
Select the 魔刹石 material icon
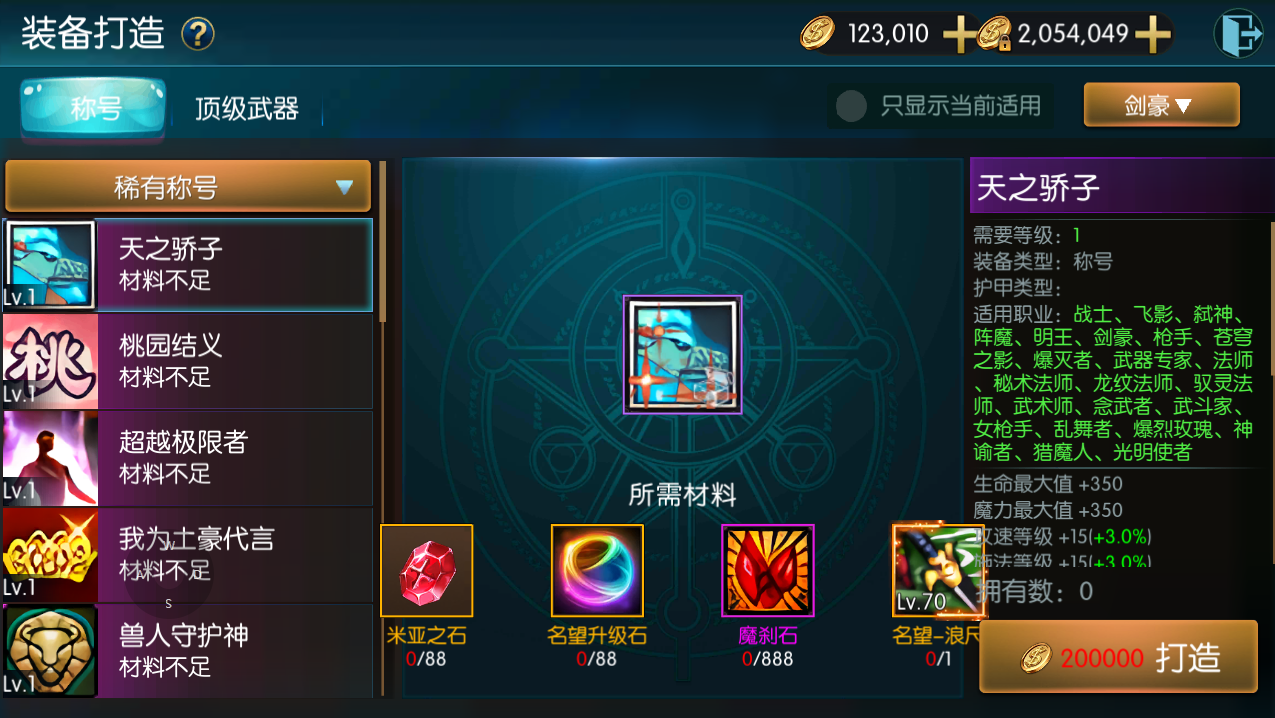(768, 571)
